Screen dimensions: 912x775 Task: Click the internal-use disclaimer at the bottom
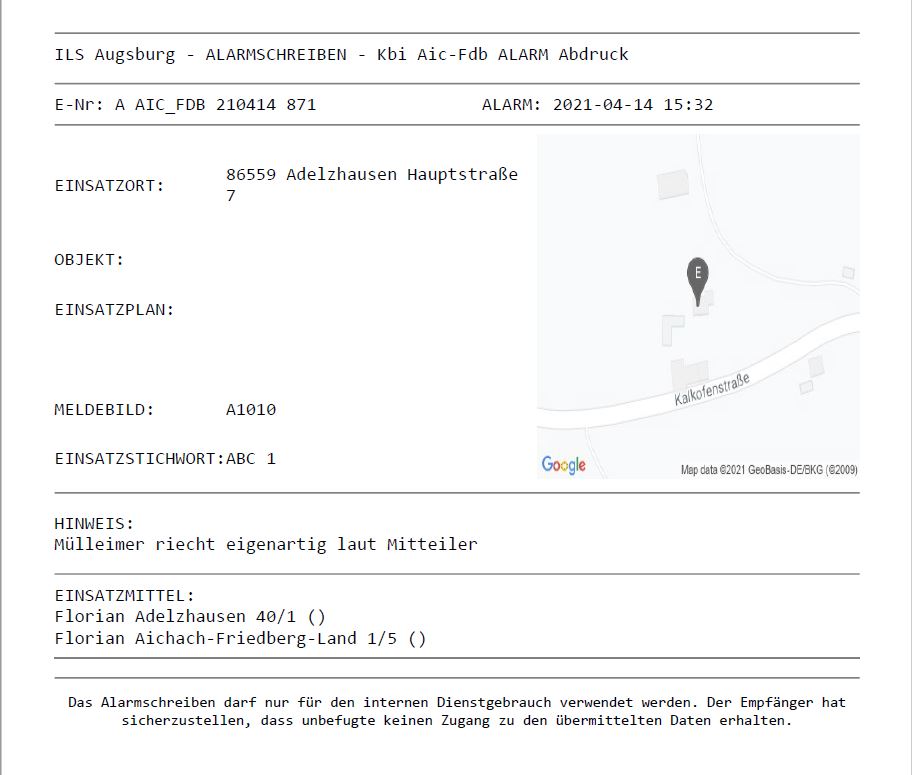[456, 711]
